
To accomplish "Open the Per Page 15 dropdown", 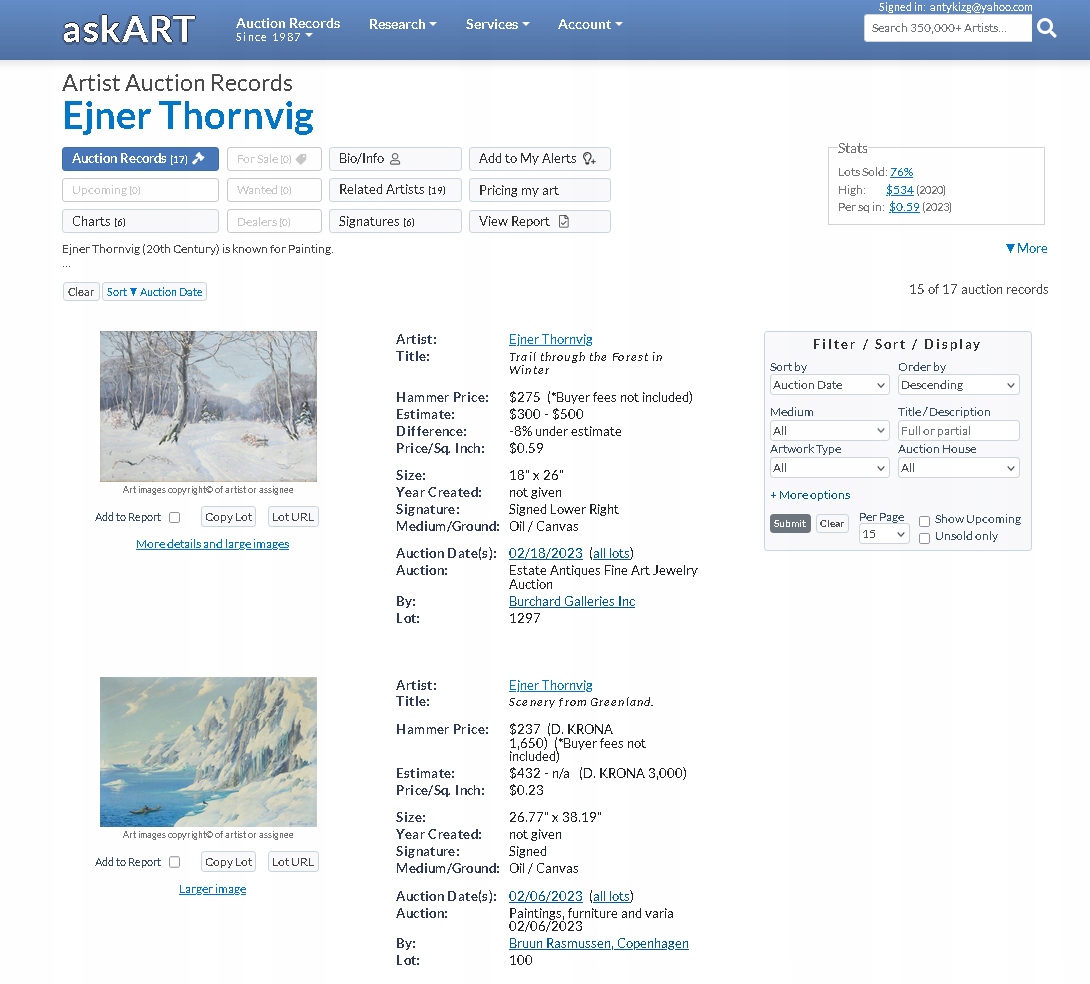I will [884, 534].
